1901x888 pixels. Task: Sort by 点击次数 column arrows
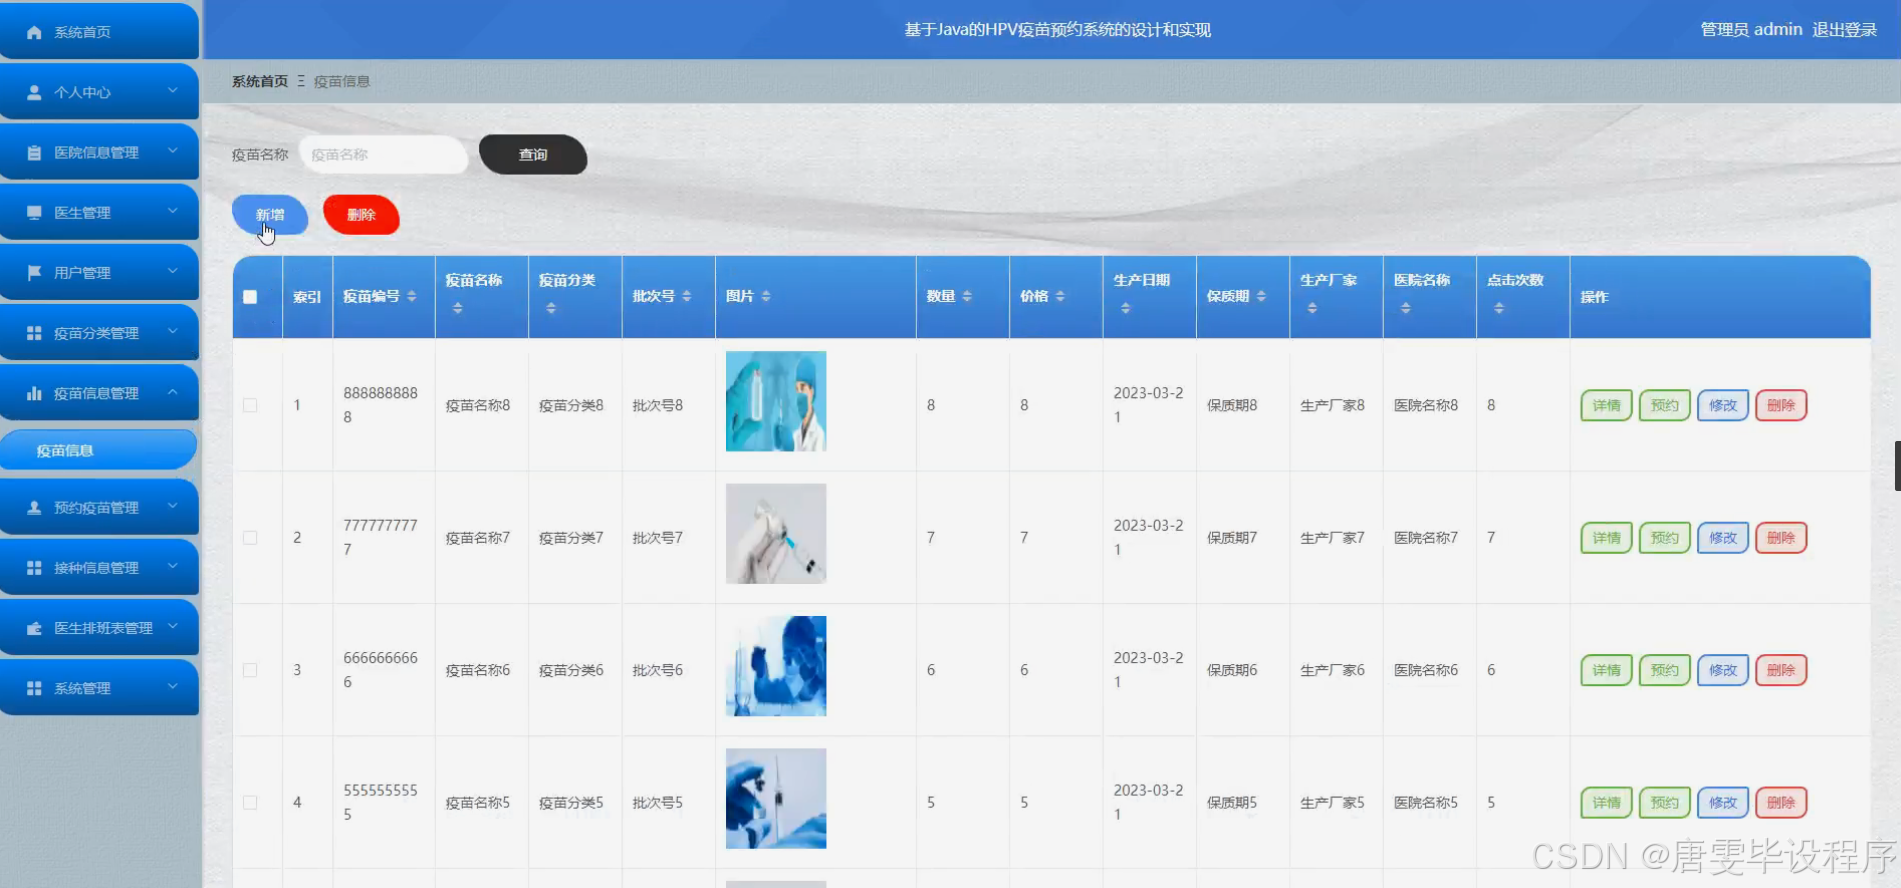click(x=1498, y=308)
